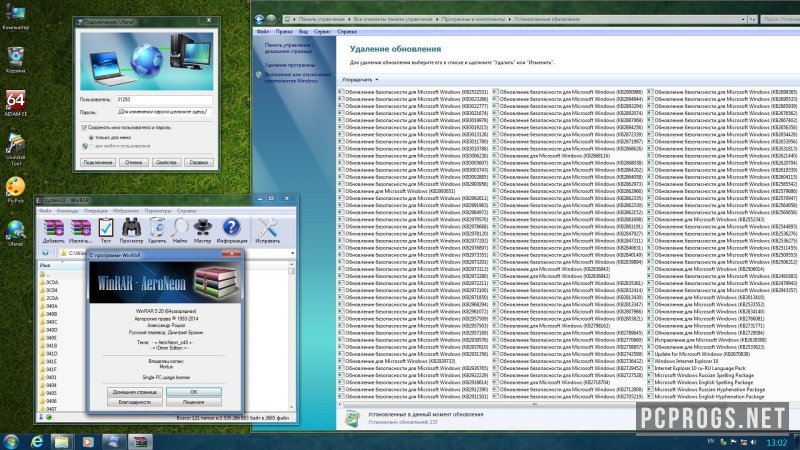Click the WinRAR Тест toolbar icon
The height and width of the screenshot is (450, 800).
coord(106,228)
